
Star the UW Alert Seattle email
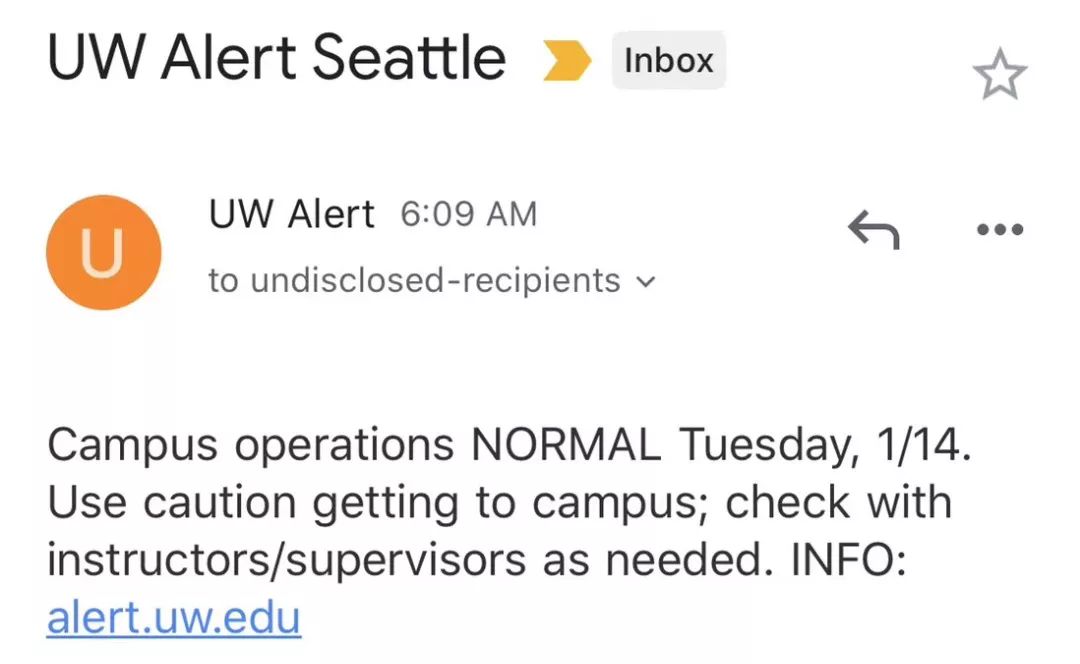pyautogui.click(x=999, y=77)
